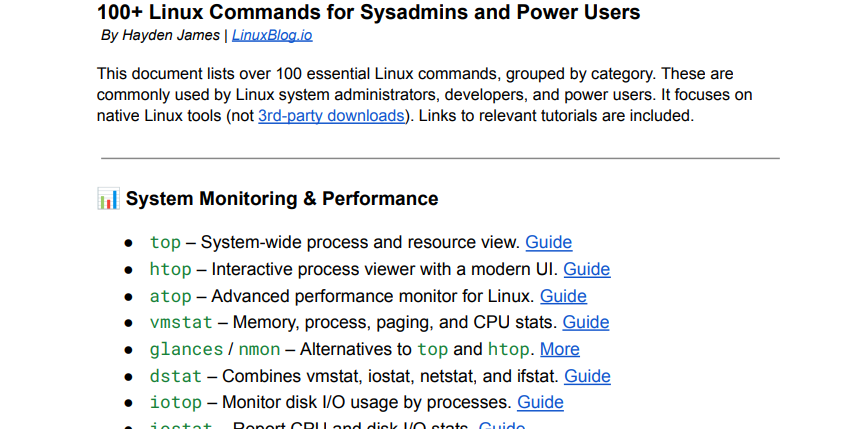This screenshot has width=868, height=429.
Task: Click the document title heading
Action: 368,13
